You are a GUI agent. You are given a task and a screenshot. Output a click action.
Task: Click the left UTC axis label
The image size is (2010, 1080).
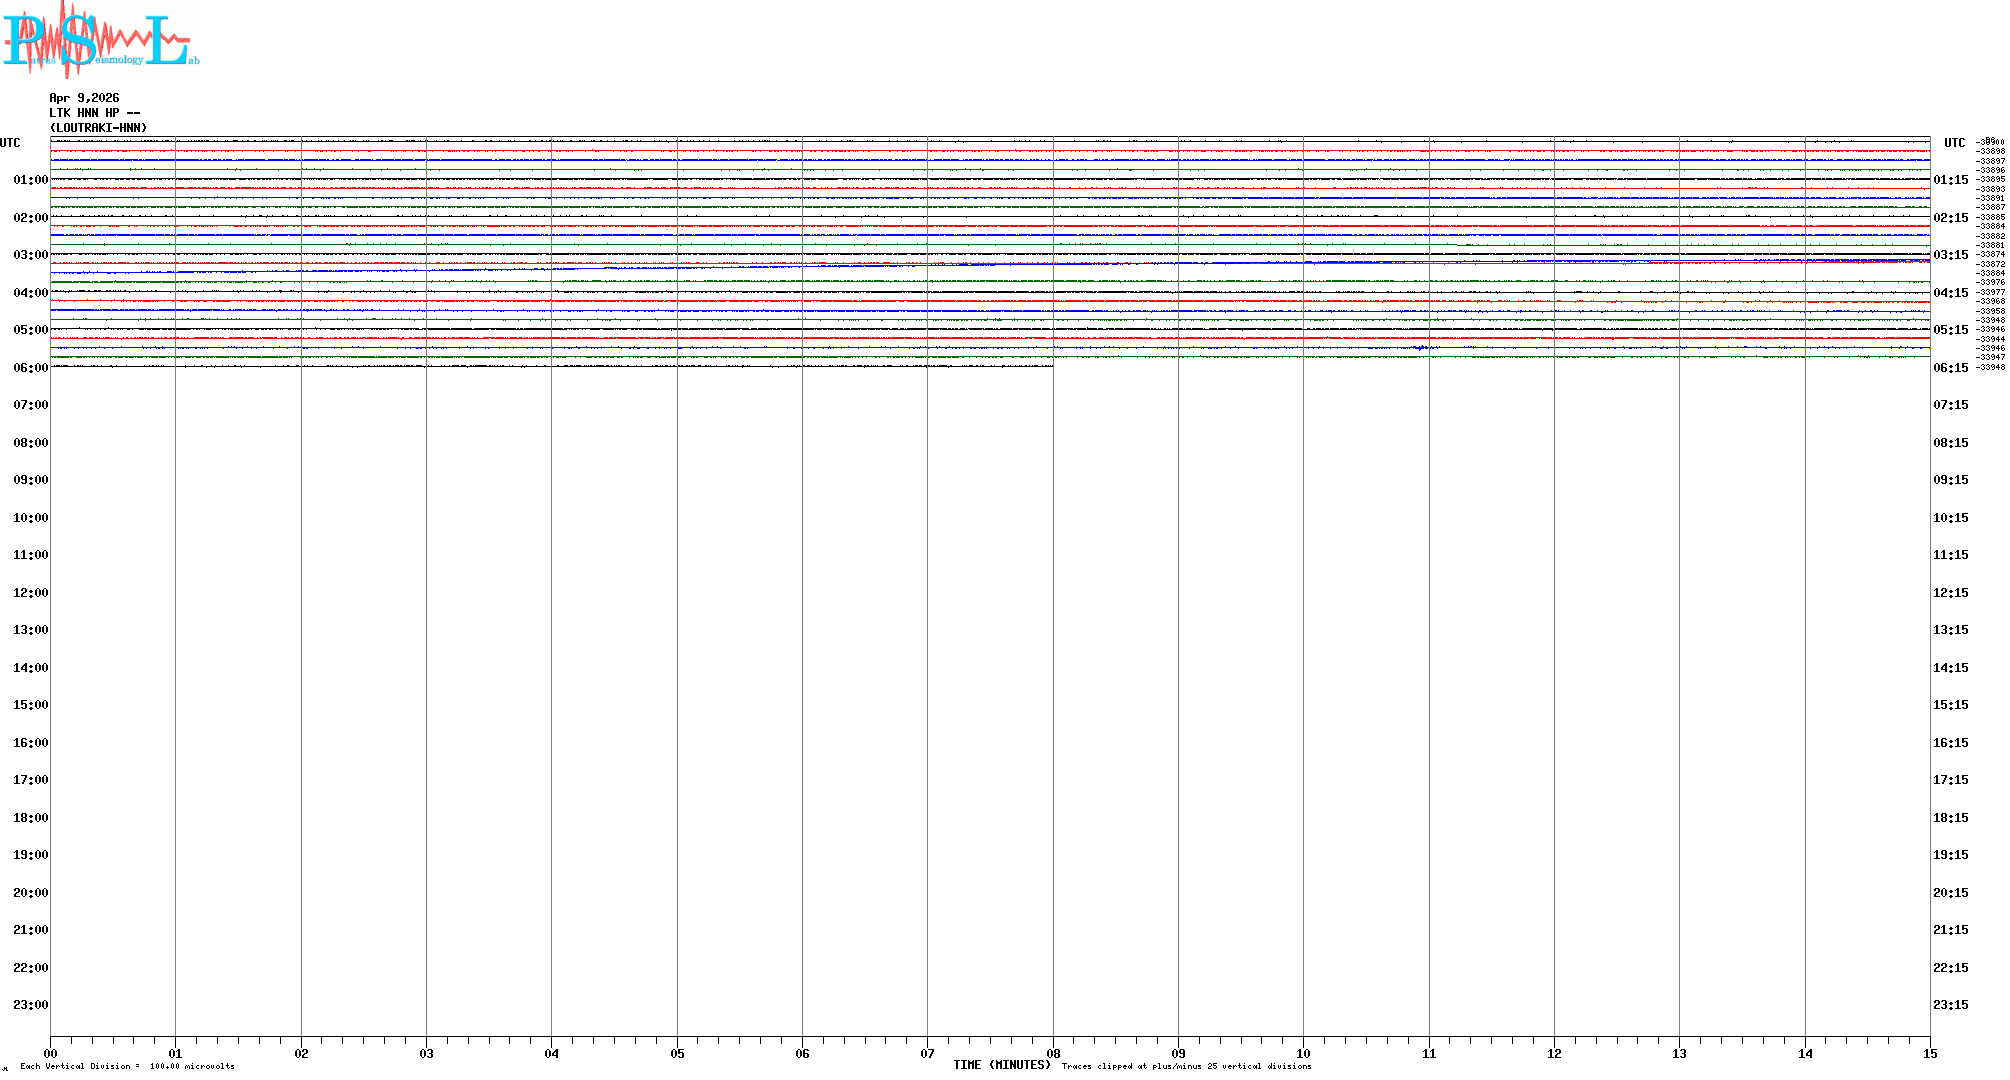coord(10,143)
